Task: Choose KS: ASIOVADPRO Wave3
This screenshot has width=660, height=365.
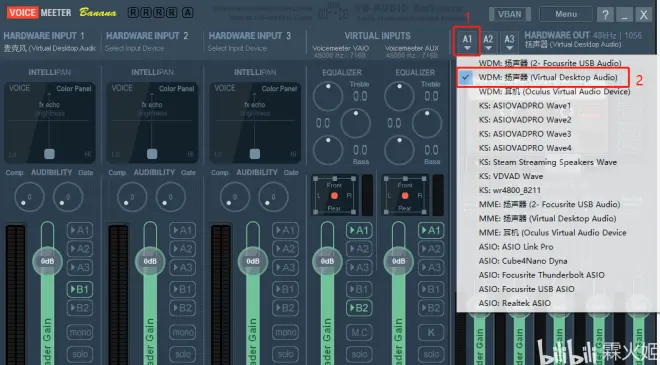Action: (524, 134)
